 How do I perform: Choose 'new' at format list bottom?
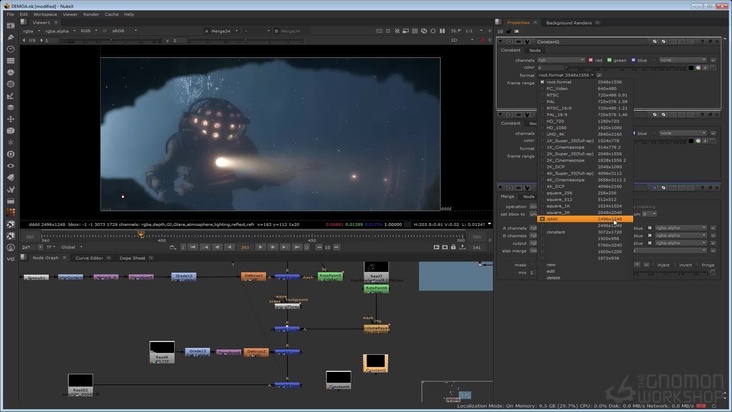(x=551, y=265)
